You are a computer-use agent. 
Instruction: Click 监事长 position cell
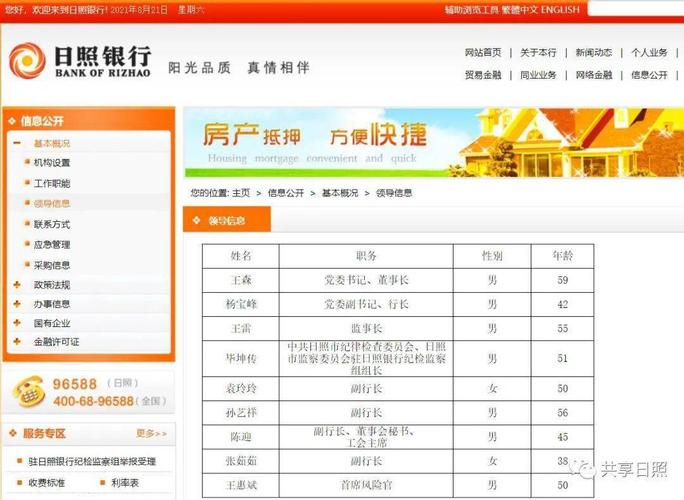click(x=366, y=328)
